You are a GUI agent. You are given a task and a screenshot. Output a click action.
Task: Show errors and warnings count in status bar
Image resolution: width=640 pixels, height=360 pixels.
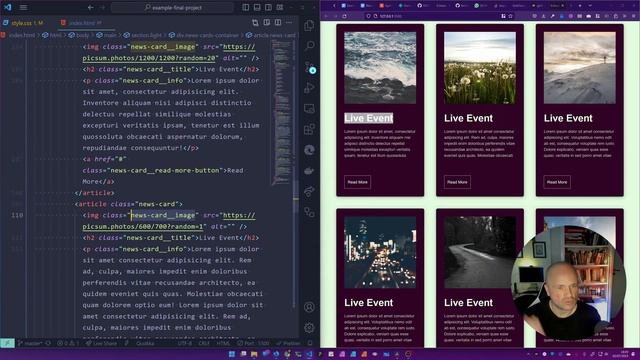click(x=68, y=343)
